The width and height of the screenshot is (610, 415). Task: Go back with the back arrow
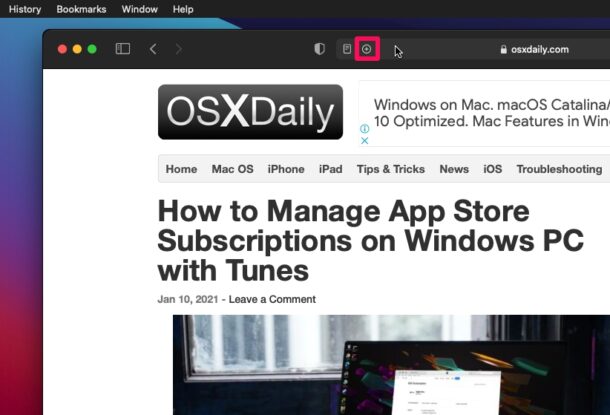153,49
